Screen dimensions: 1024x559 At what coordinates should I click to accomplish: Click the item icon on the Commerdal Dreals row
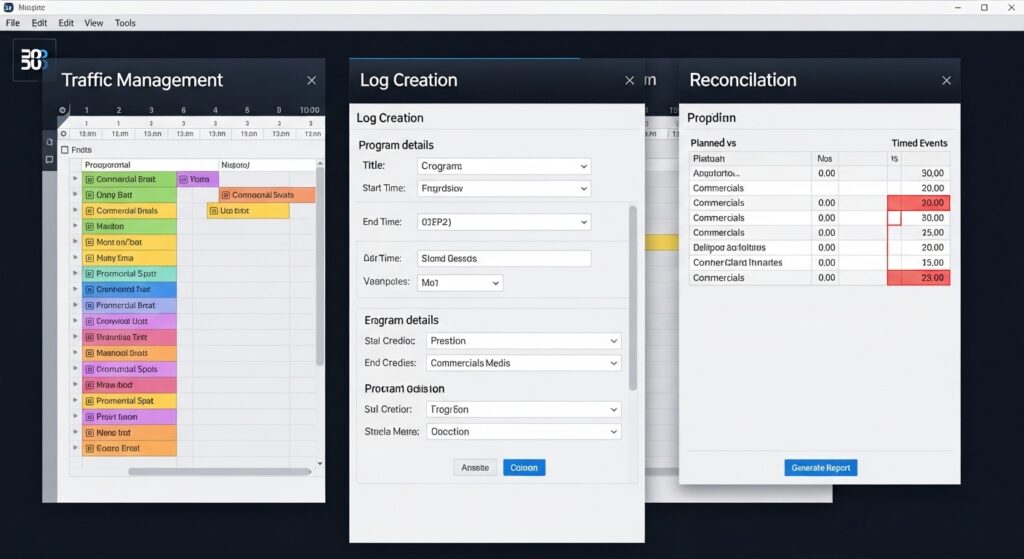89,211
